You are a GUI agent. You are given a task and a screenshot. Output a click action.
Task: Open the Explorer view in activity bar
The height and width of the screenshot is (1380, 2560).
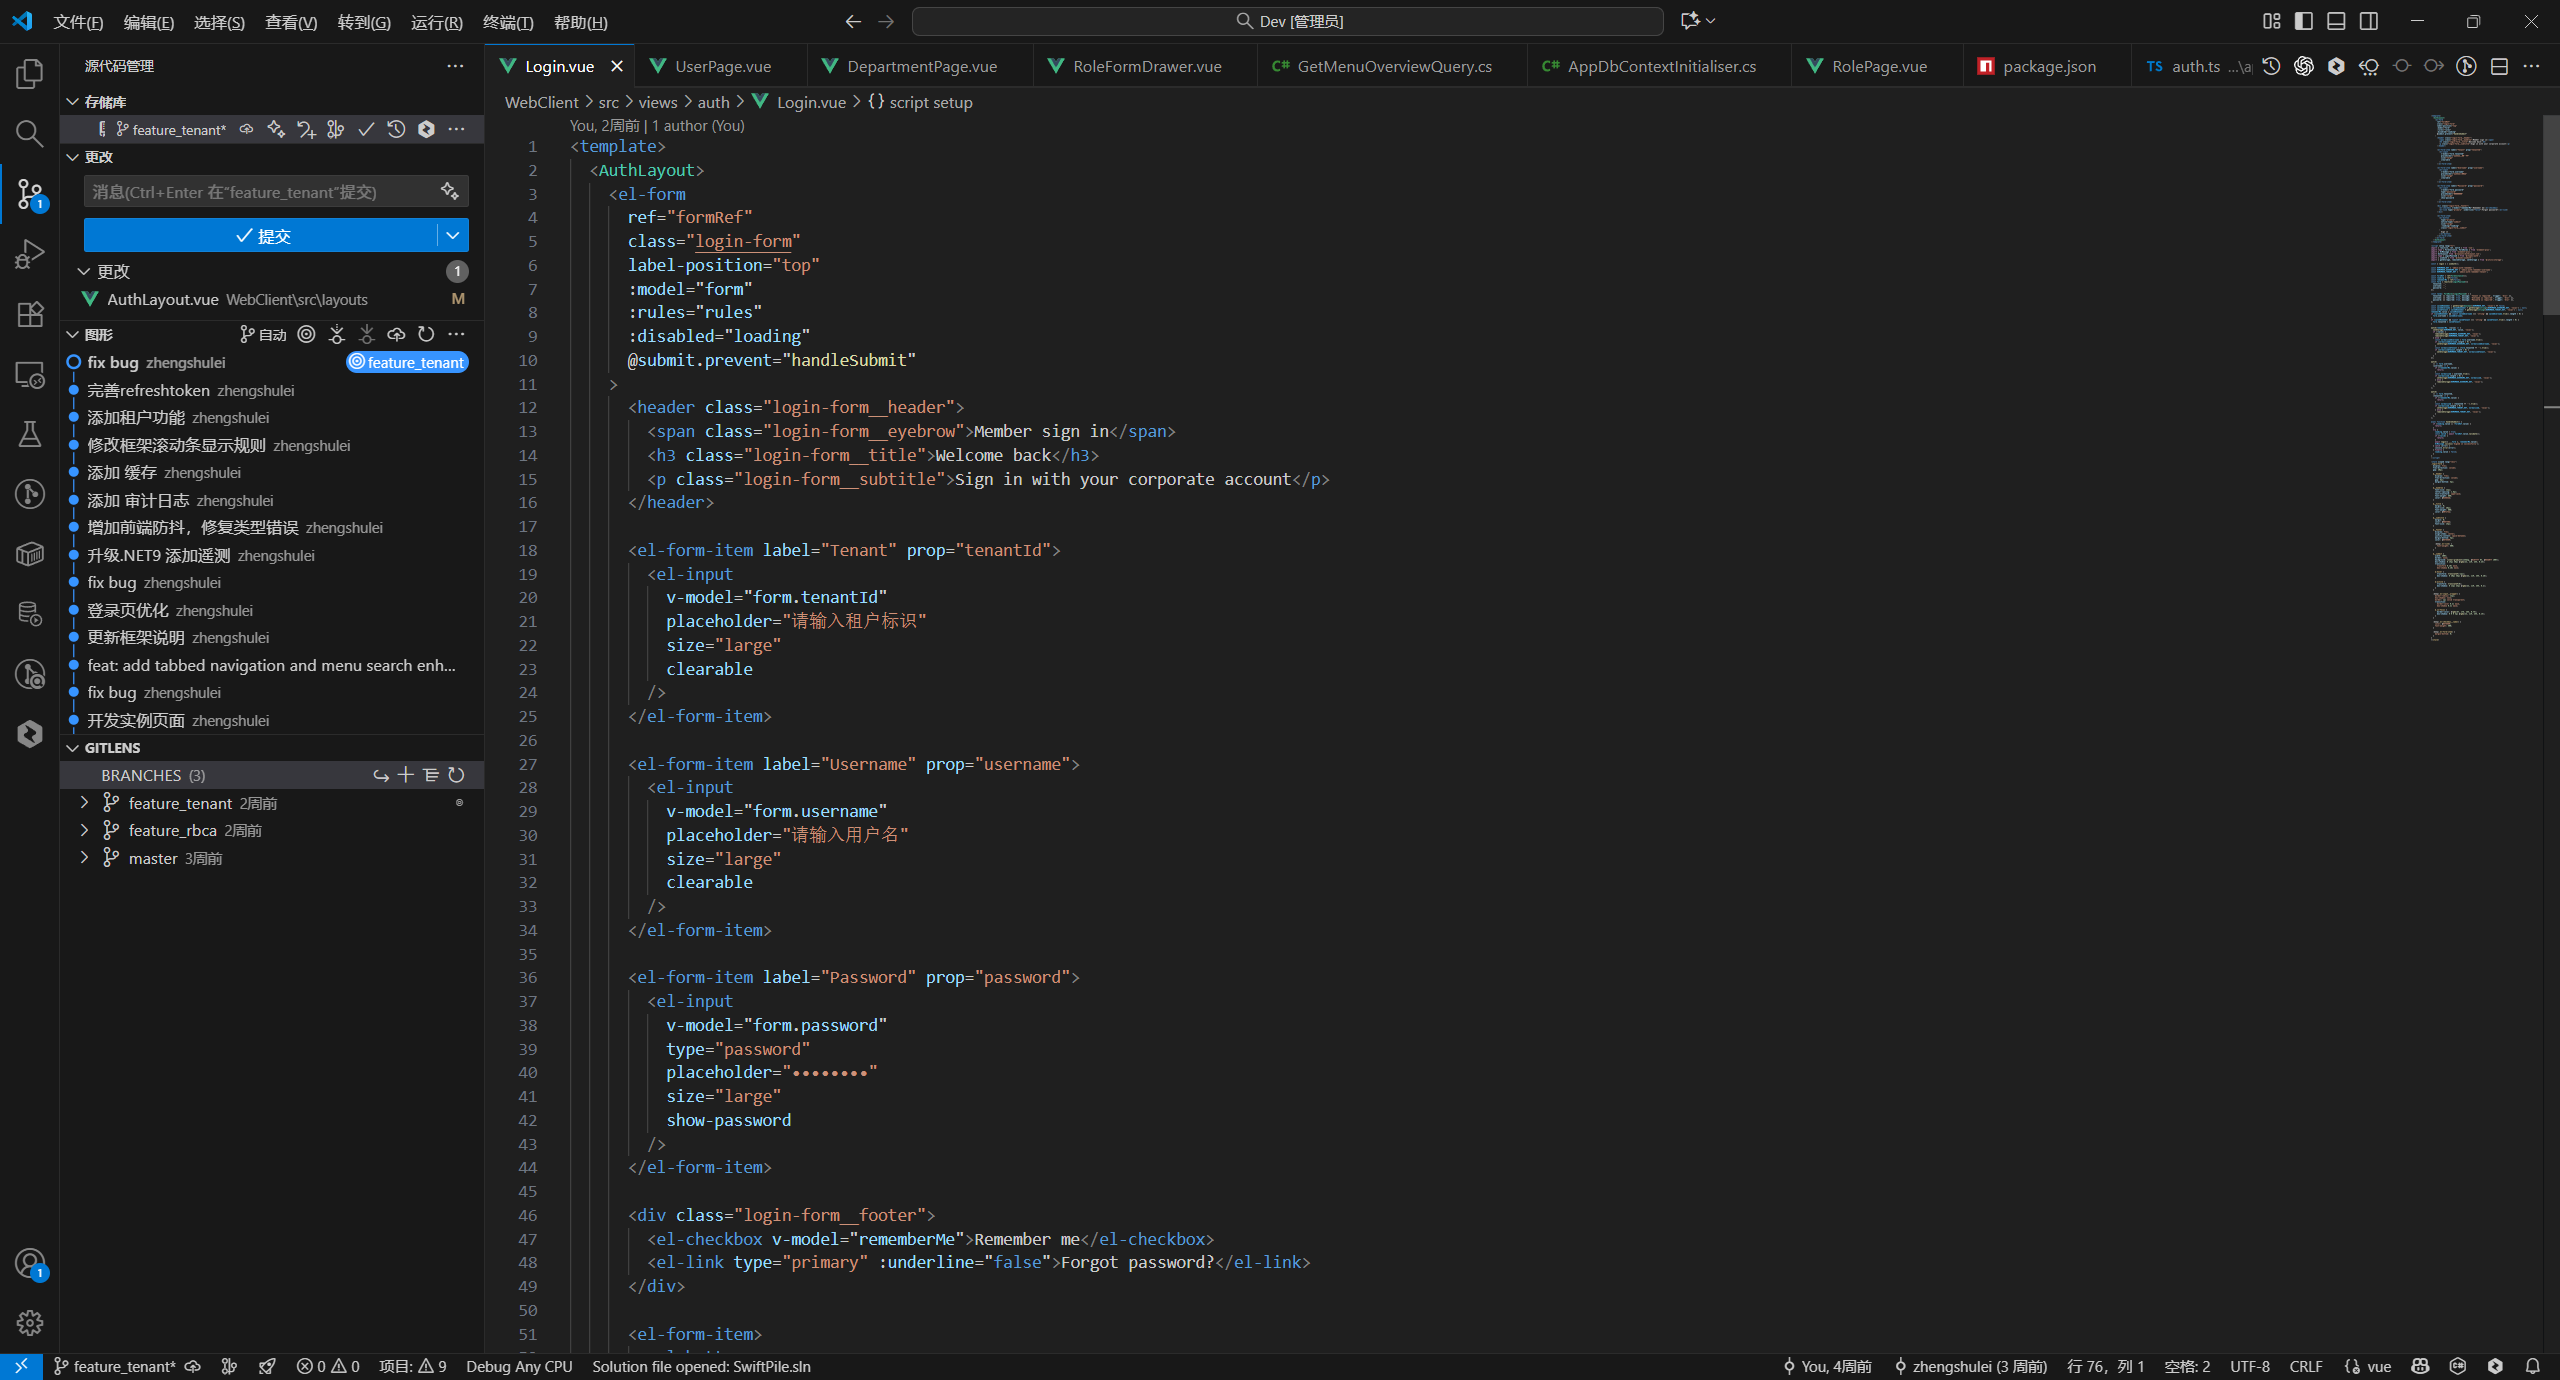click(x=30, y=74)
